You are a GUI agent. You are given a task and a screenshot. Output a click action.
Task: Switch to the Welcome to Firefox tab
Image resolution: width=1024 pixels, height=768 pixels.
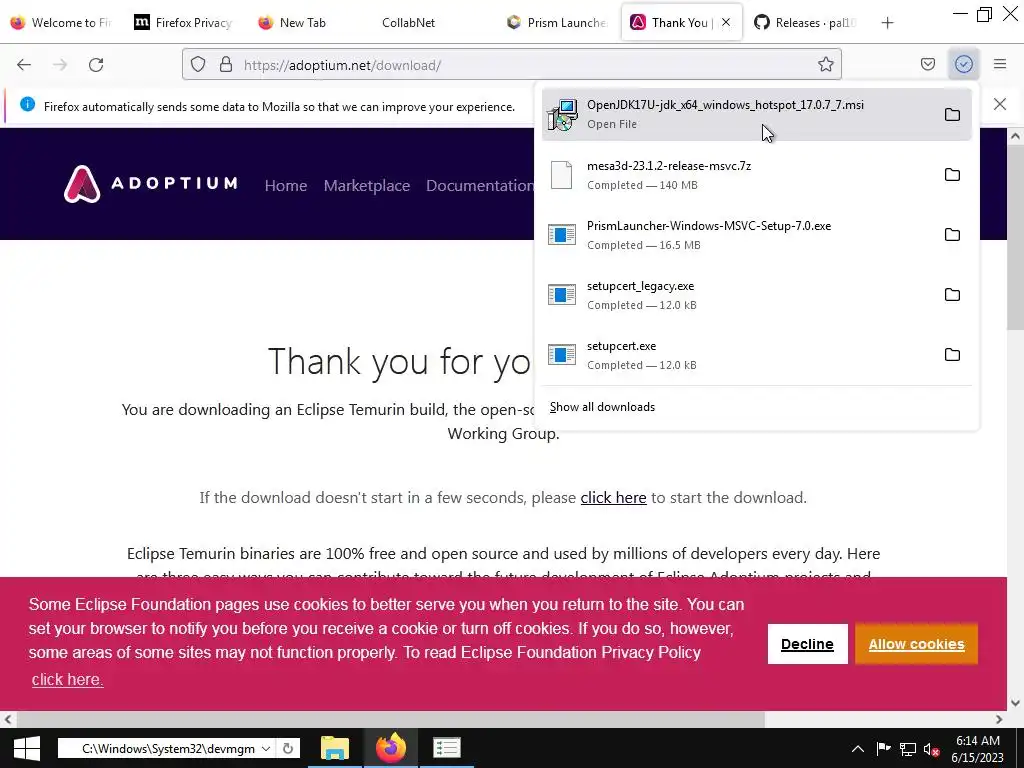pos(61,23)
